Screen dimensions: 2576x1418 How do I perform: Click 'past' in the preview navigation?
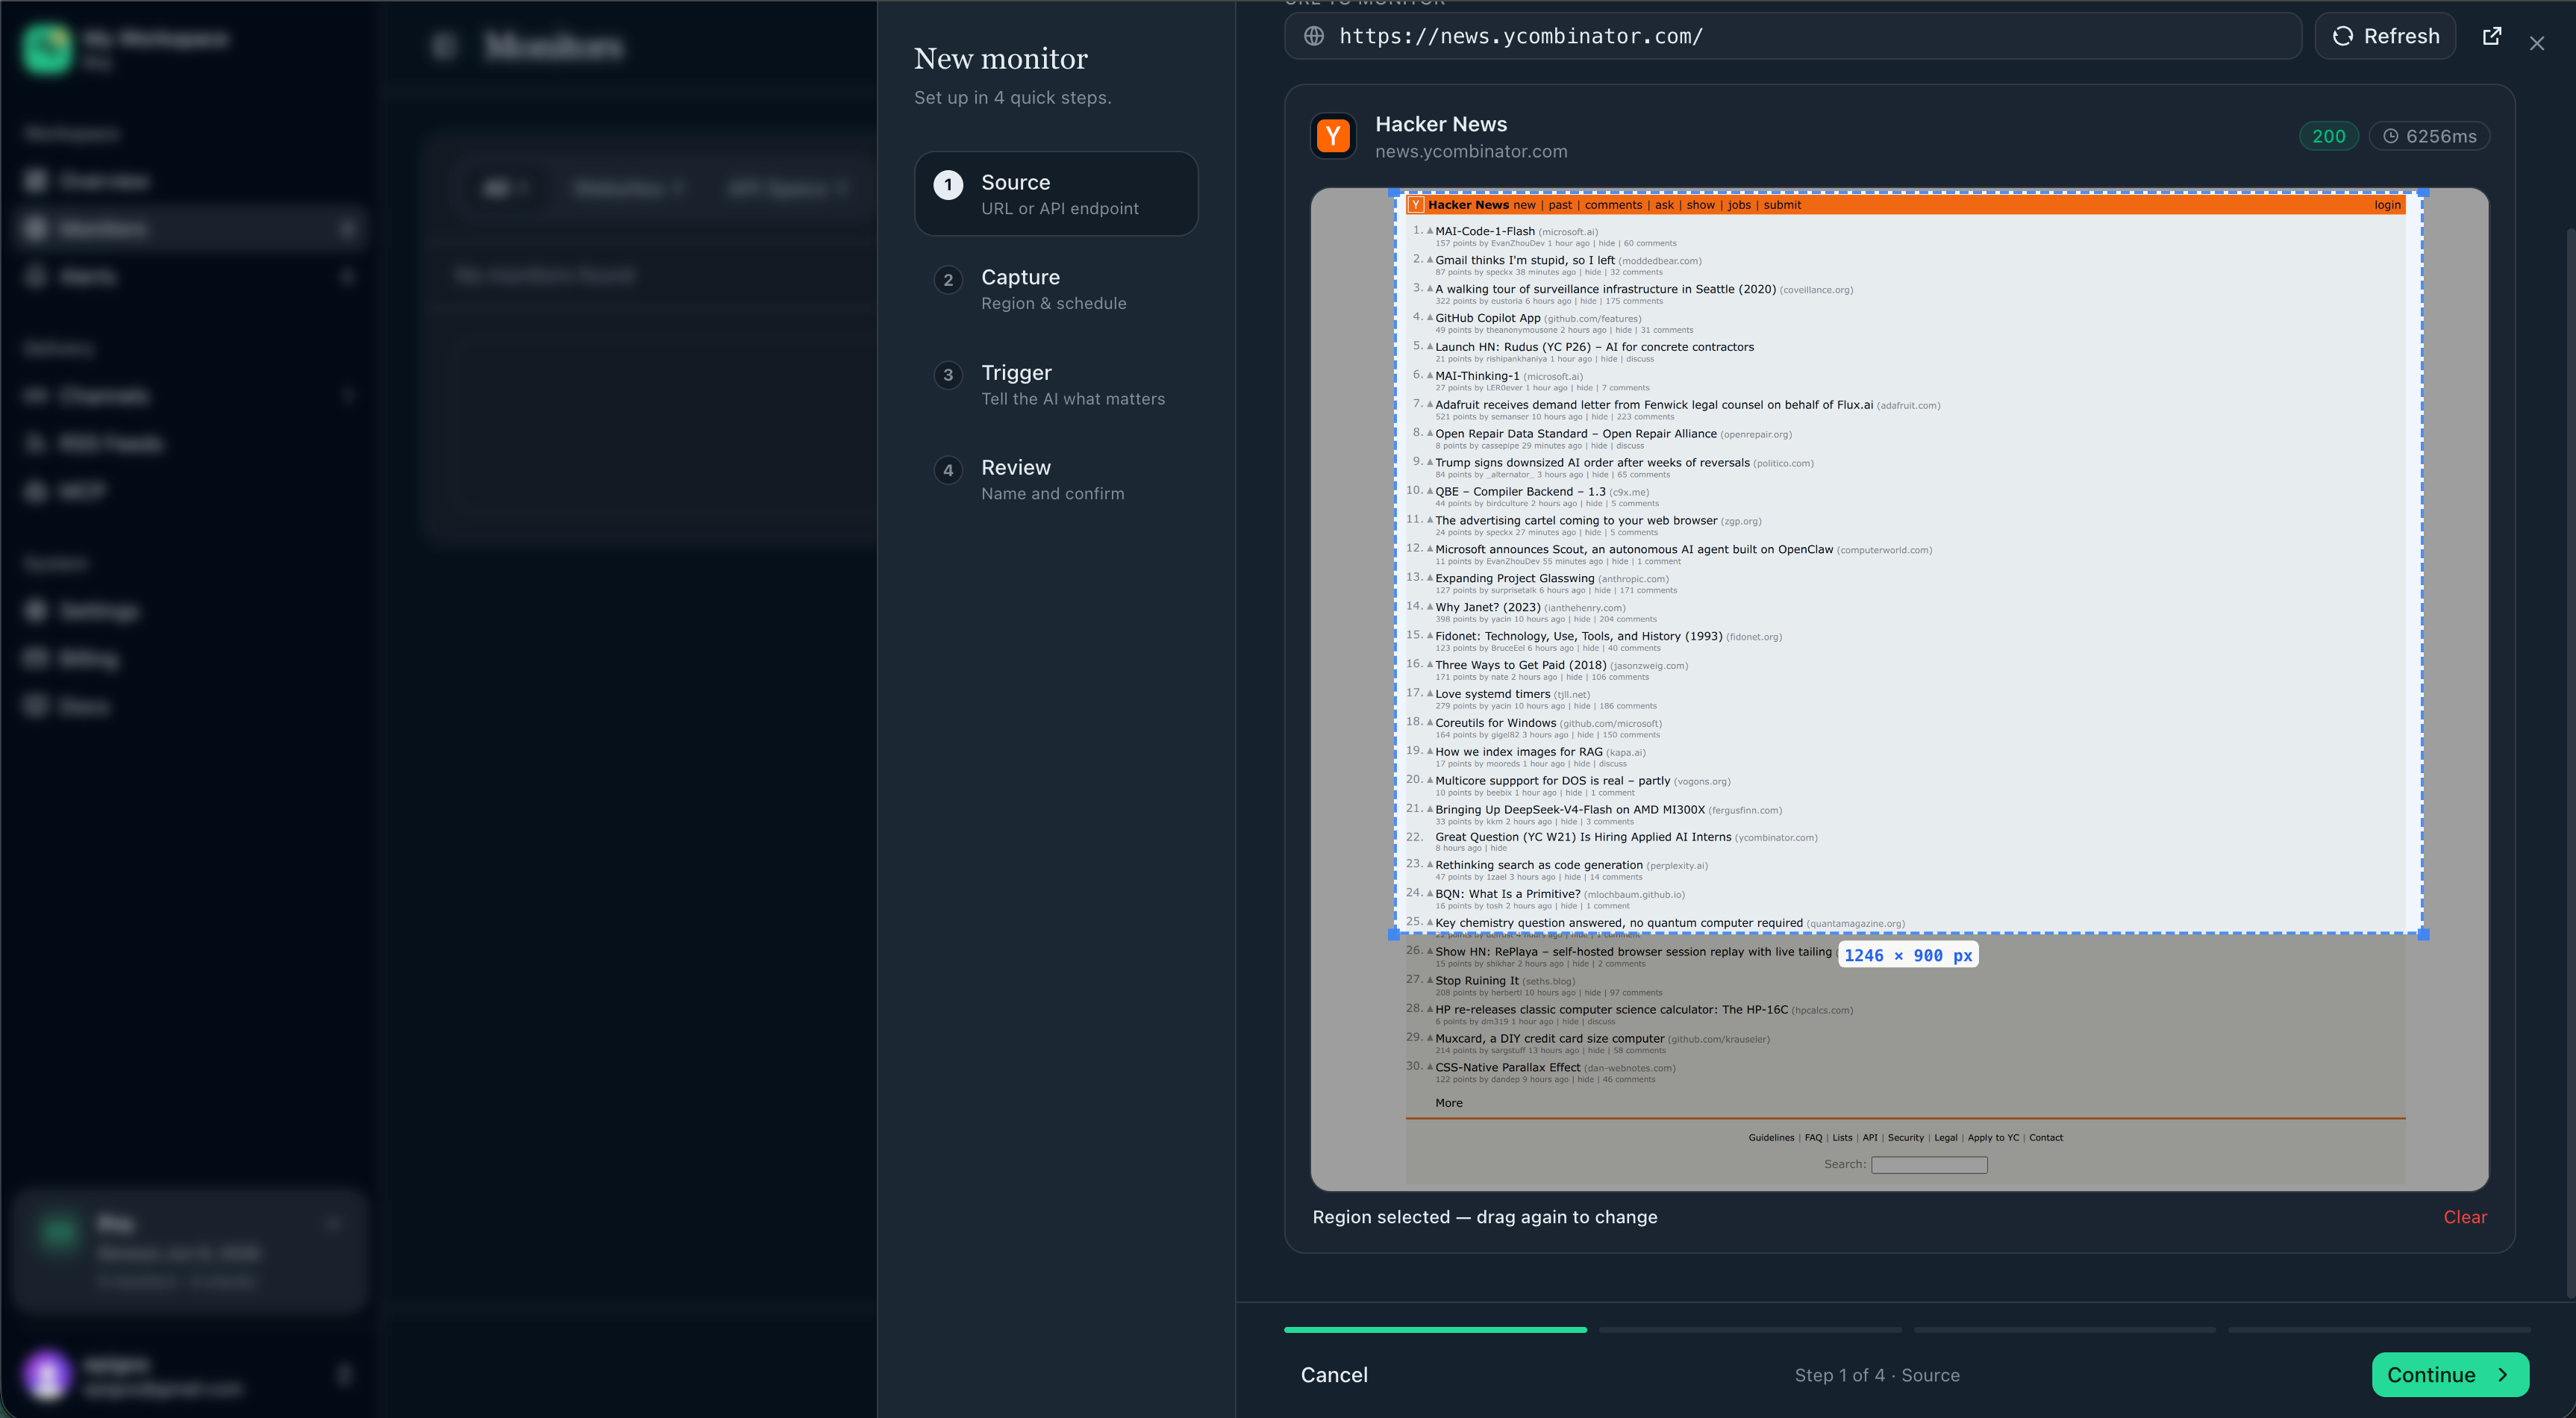pos(1560,205)
